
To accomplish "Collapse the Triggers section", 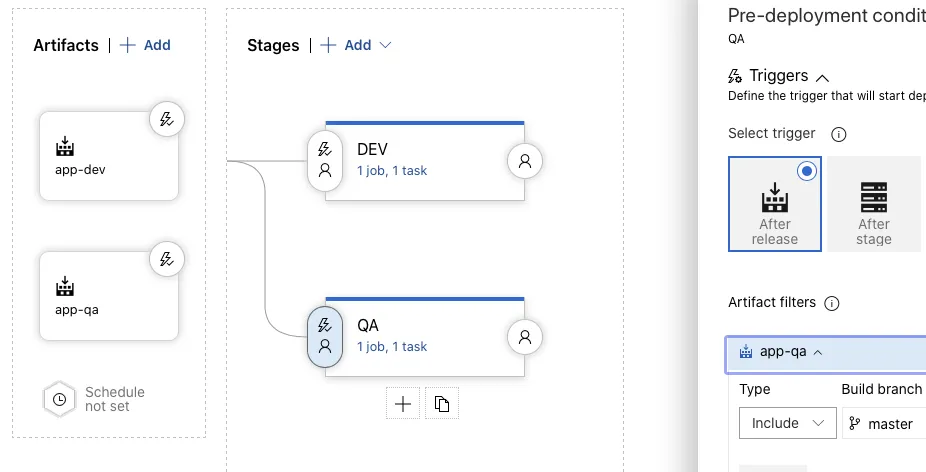I will (x=822, y=77).
